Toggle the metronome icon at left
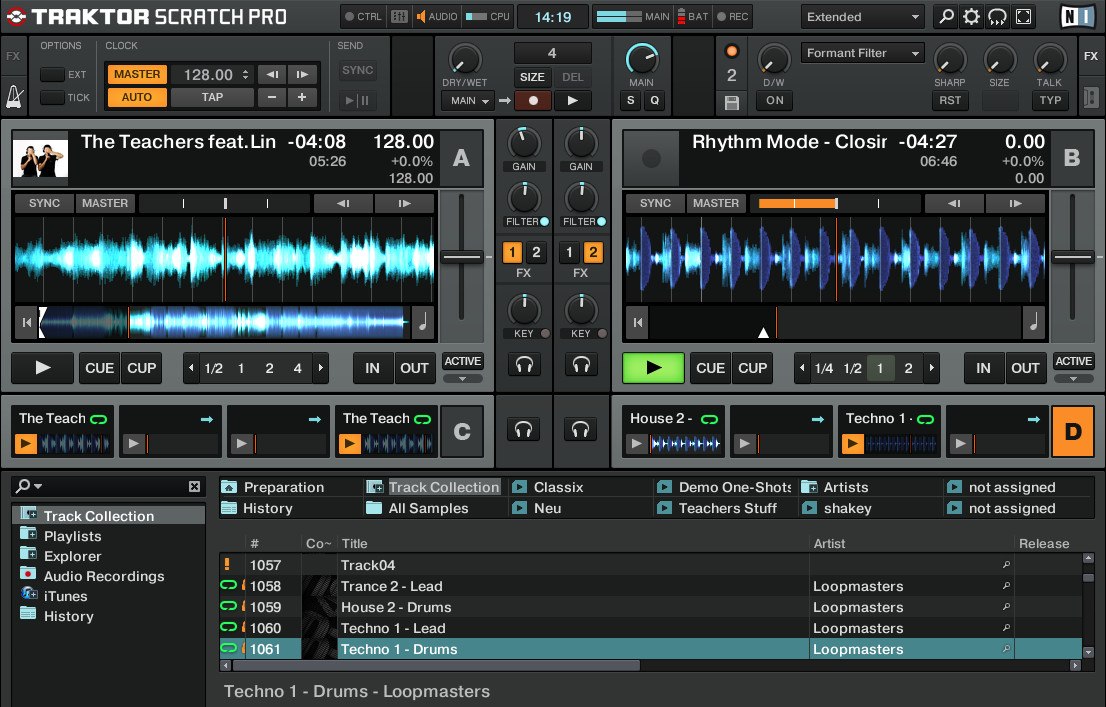 pyautogui.click(x=14, y=97)
